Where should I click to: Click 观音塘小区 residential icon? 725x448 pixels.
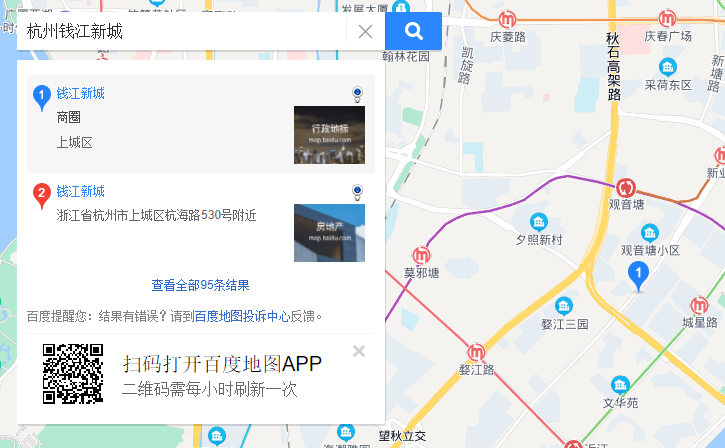pyautogui.click(x=650, y=233)
